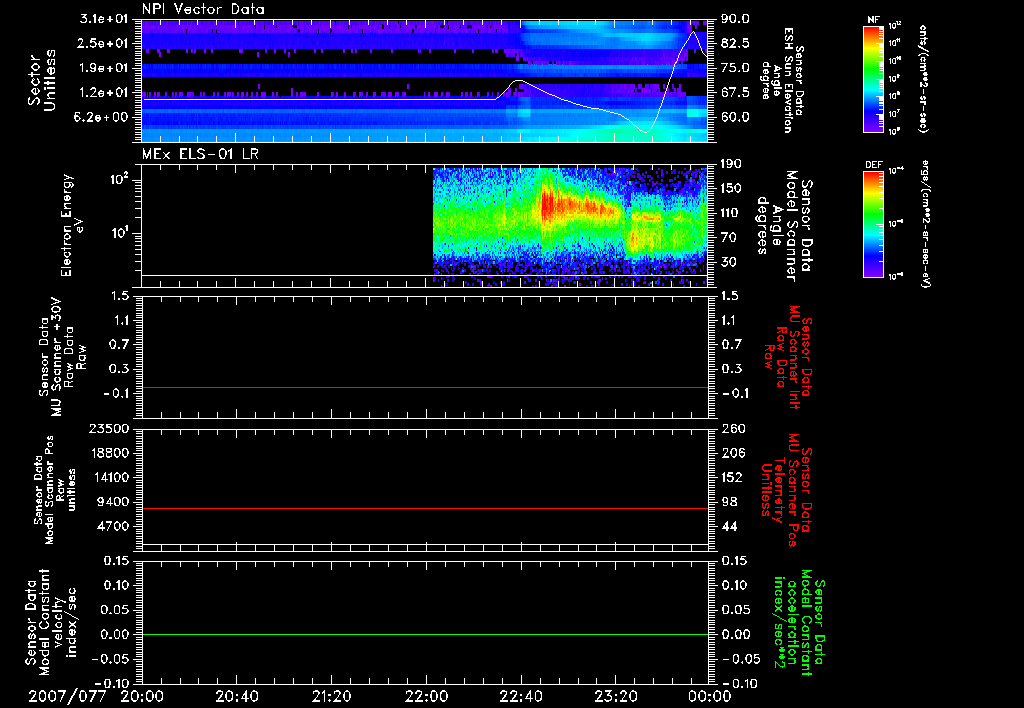Select the 'MEx ELS-01 LR' panel title
This screenshot has height=708, width=1024.
(200, 154)
